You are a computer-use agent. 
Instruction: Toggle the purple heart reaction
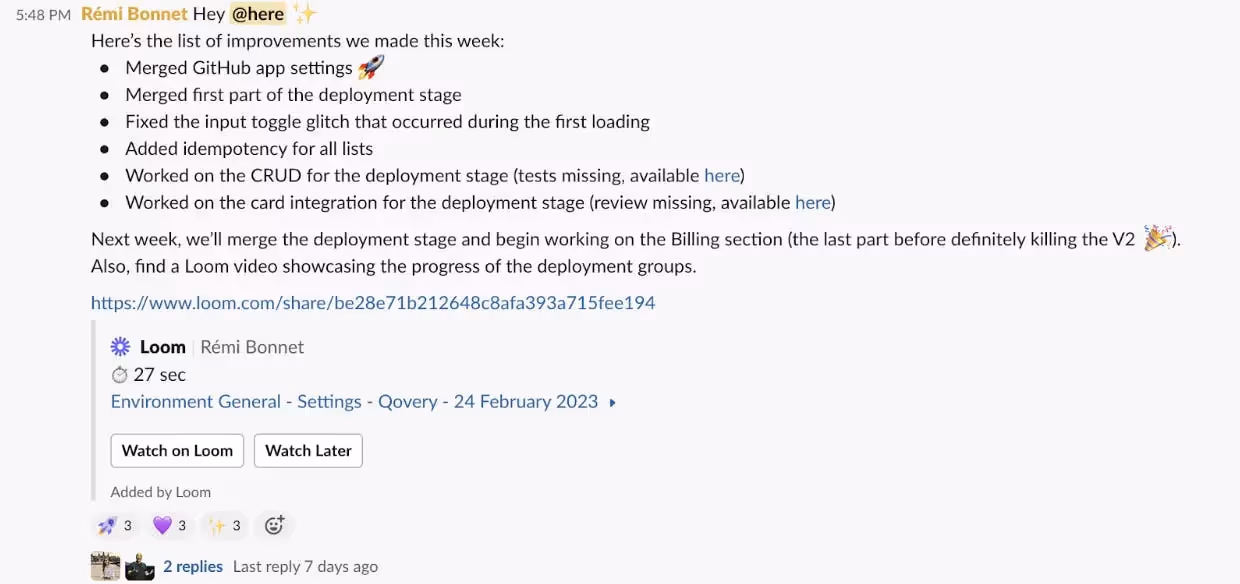pyautogui.click(x=169, y=525)
